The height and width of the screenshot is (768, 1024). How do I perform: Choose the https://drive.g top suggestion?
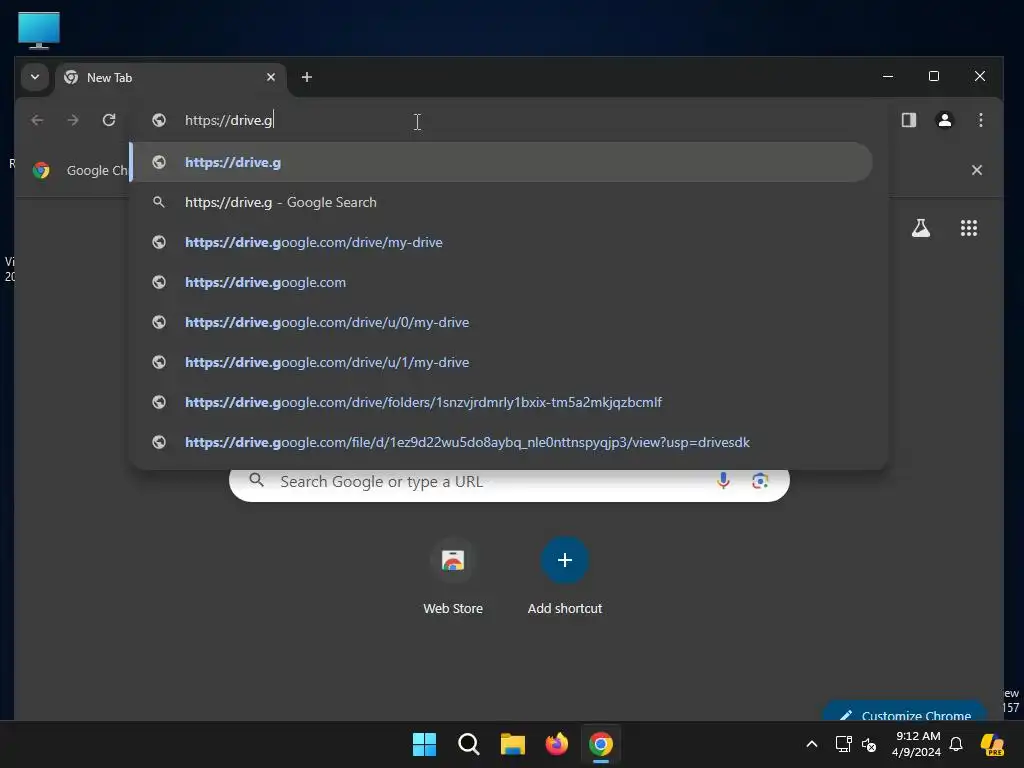coord(502,162)
